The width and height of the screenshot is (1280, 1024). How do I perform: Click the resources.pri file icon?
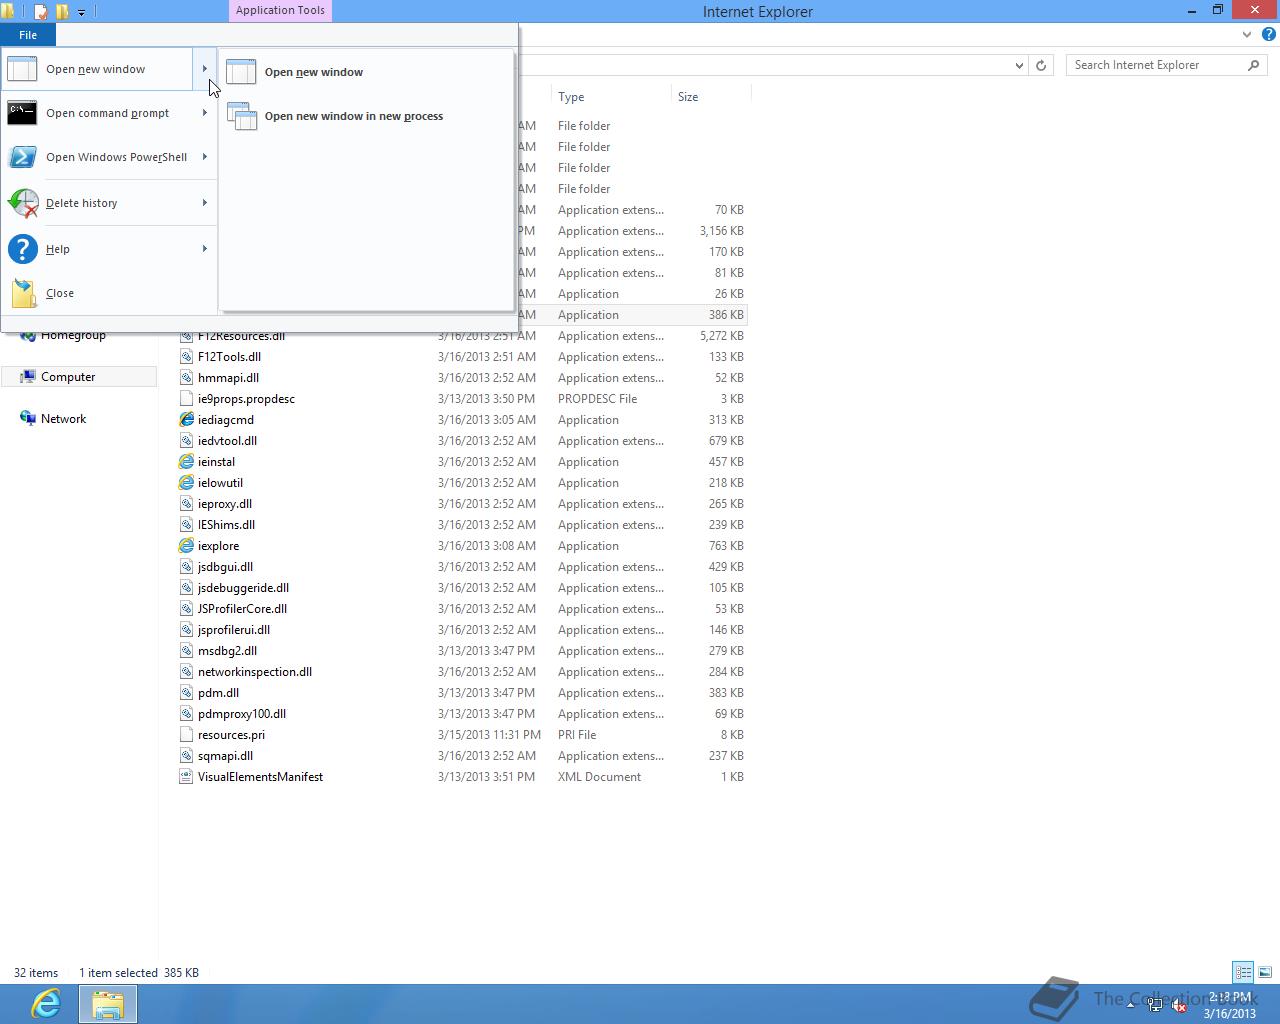pos(186,735)
